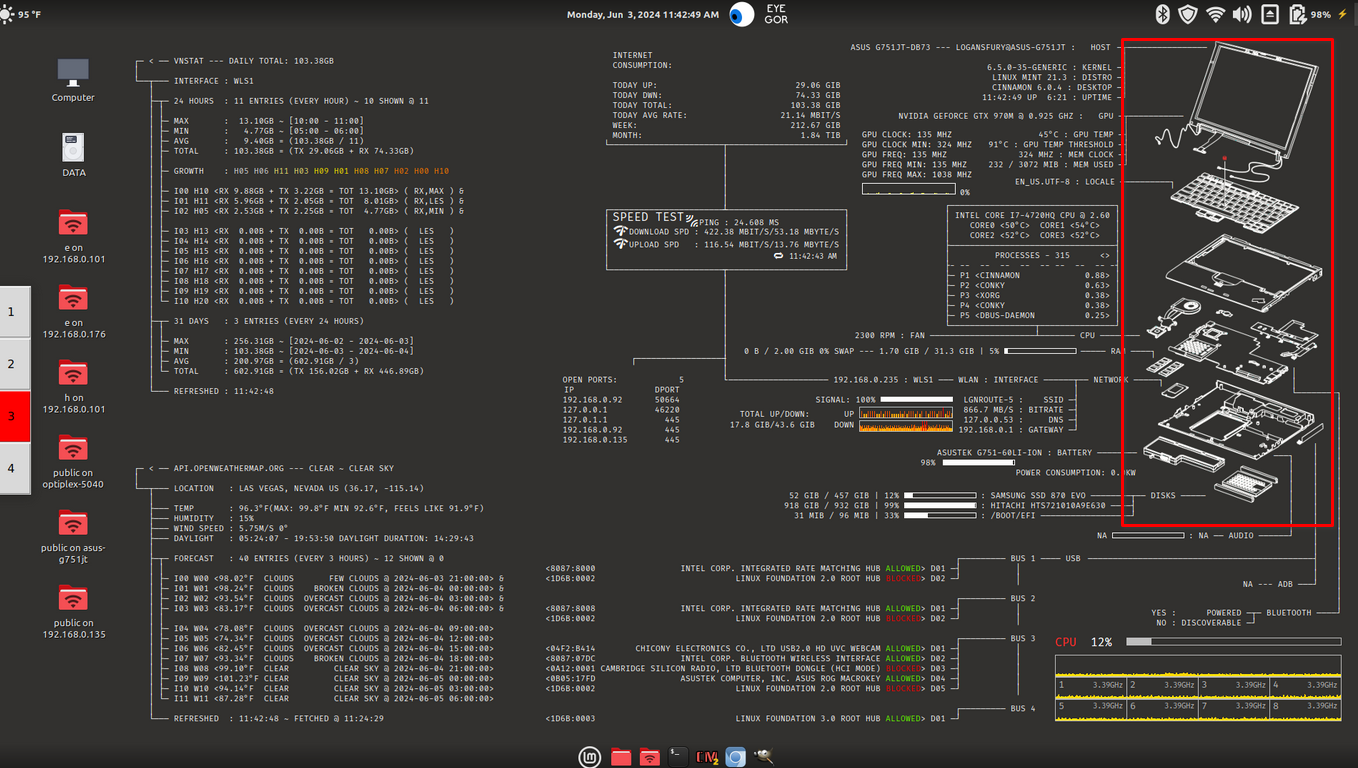Image resolution: width=1358 pixels, height=768 pixels.
Task: Click the 'P5 <DBUS-DAEMON' process row
Action: click(1034, 315)
